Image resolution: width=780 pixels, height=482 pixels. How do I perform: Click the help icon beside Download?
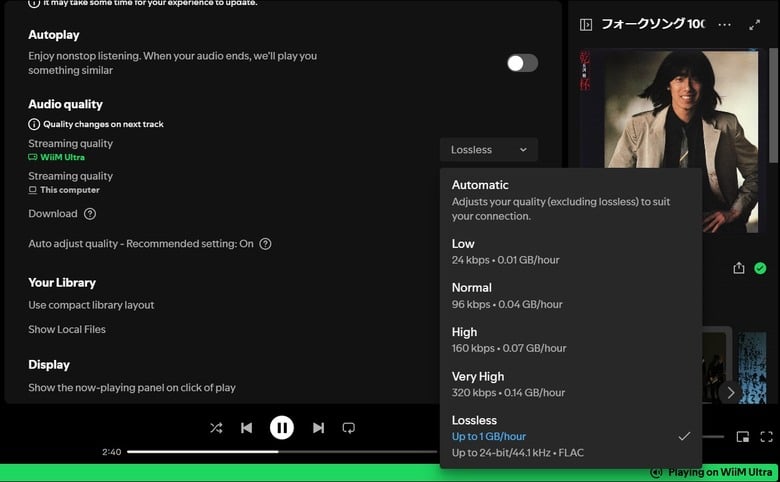click(x=90, y=214)
